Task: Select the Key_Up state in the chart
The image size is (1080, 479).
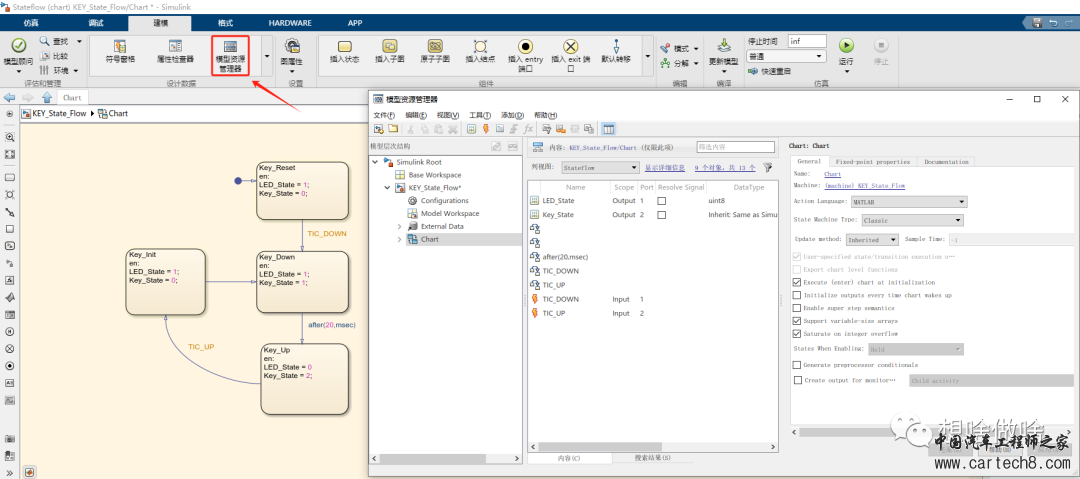Action: pos(306,380)
